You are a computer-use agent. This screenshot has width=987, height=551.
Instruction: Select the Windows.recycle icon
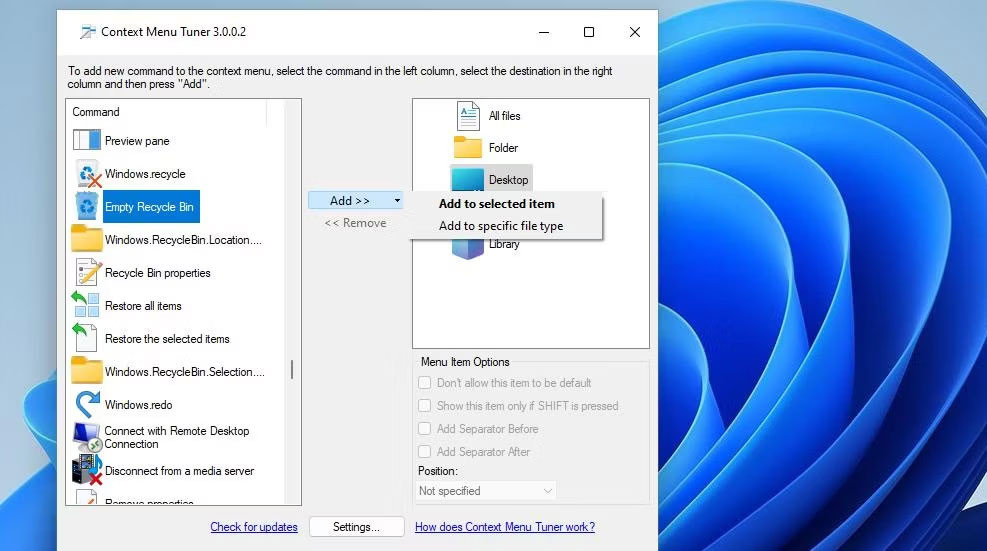coord(89,174)
